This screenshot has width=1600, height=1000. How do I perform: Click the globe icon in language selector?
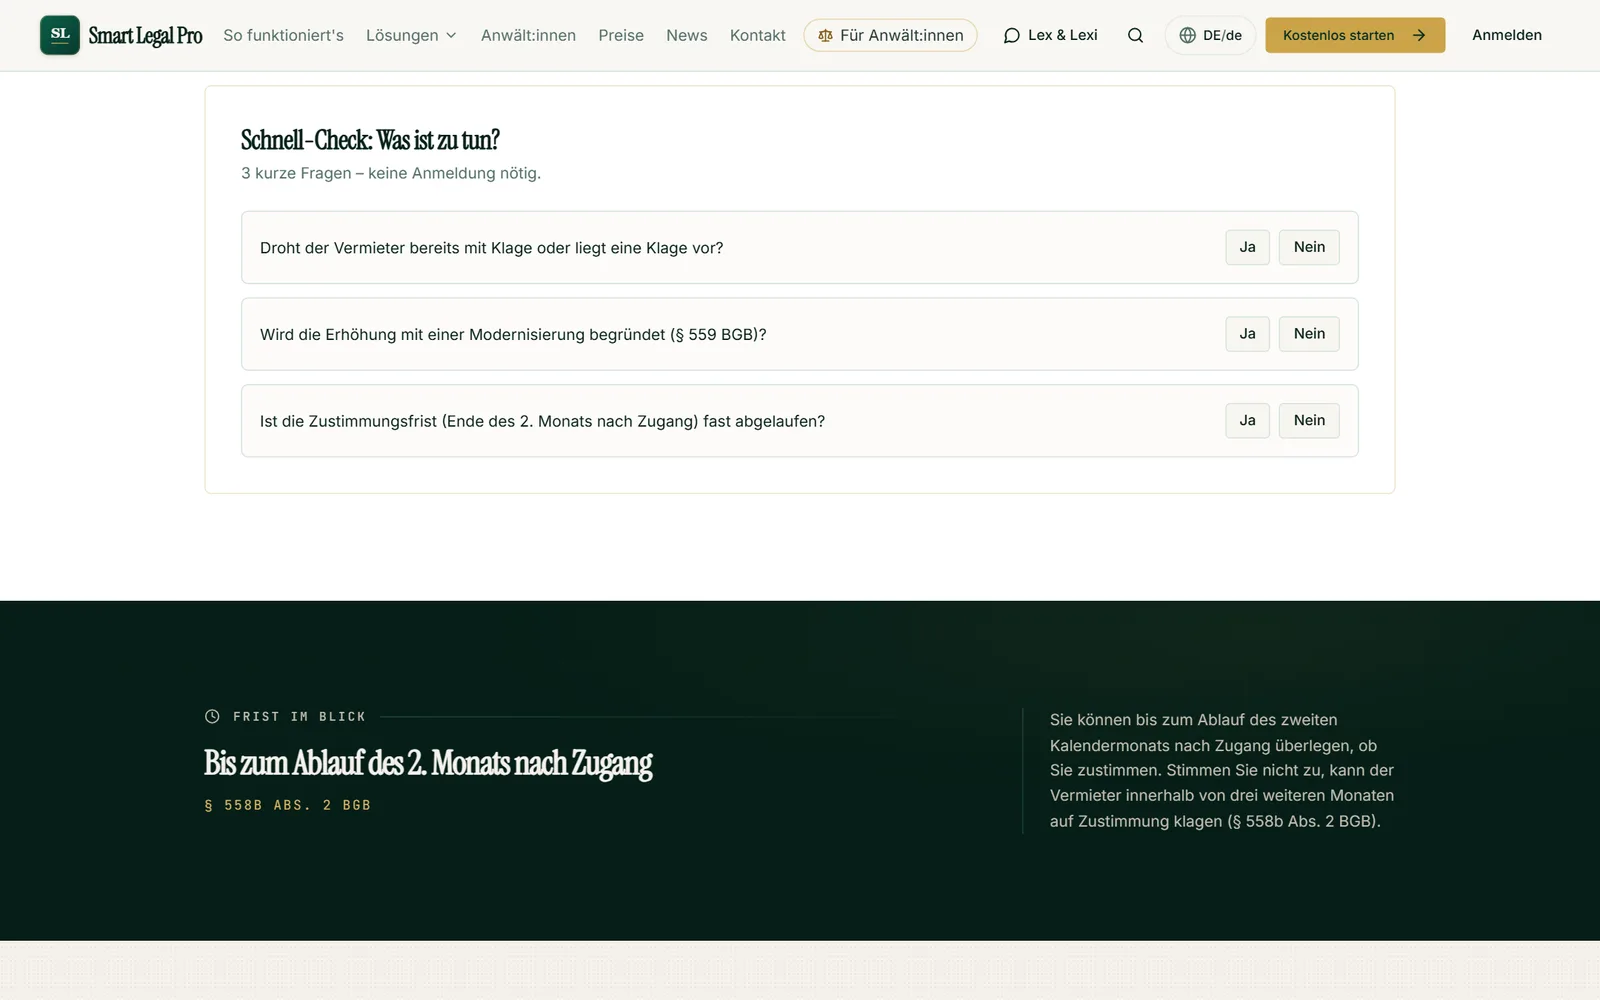[x=1187, y=35]
